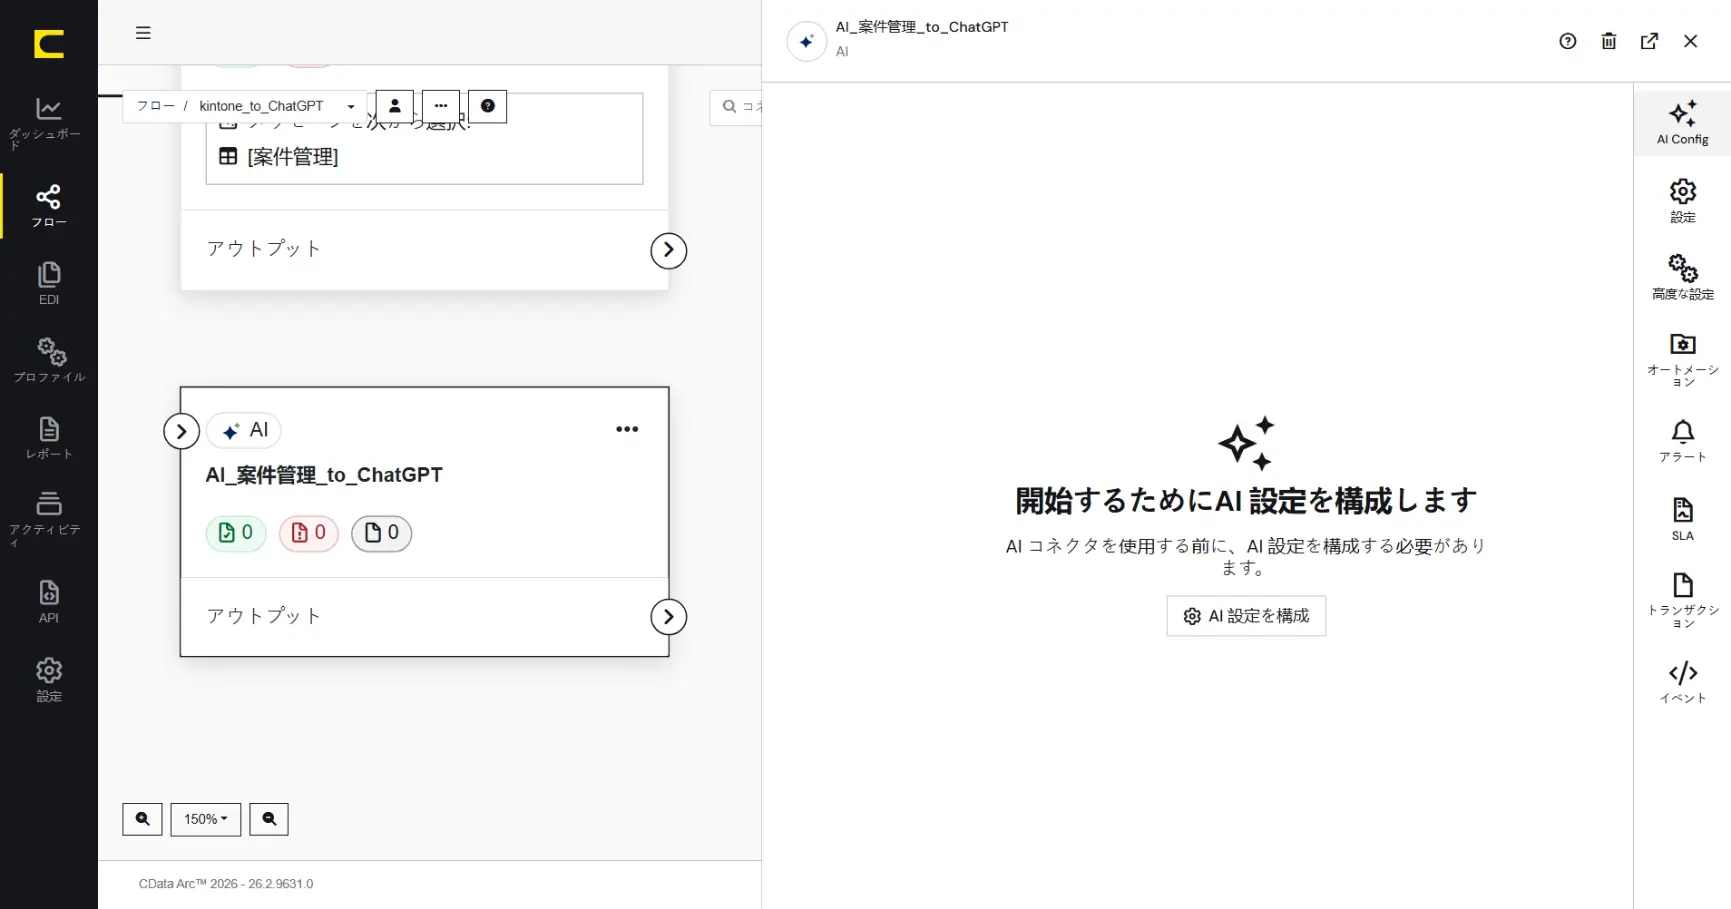
Task: Select the SLA tab
Action: [x=1682, y=519]
